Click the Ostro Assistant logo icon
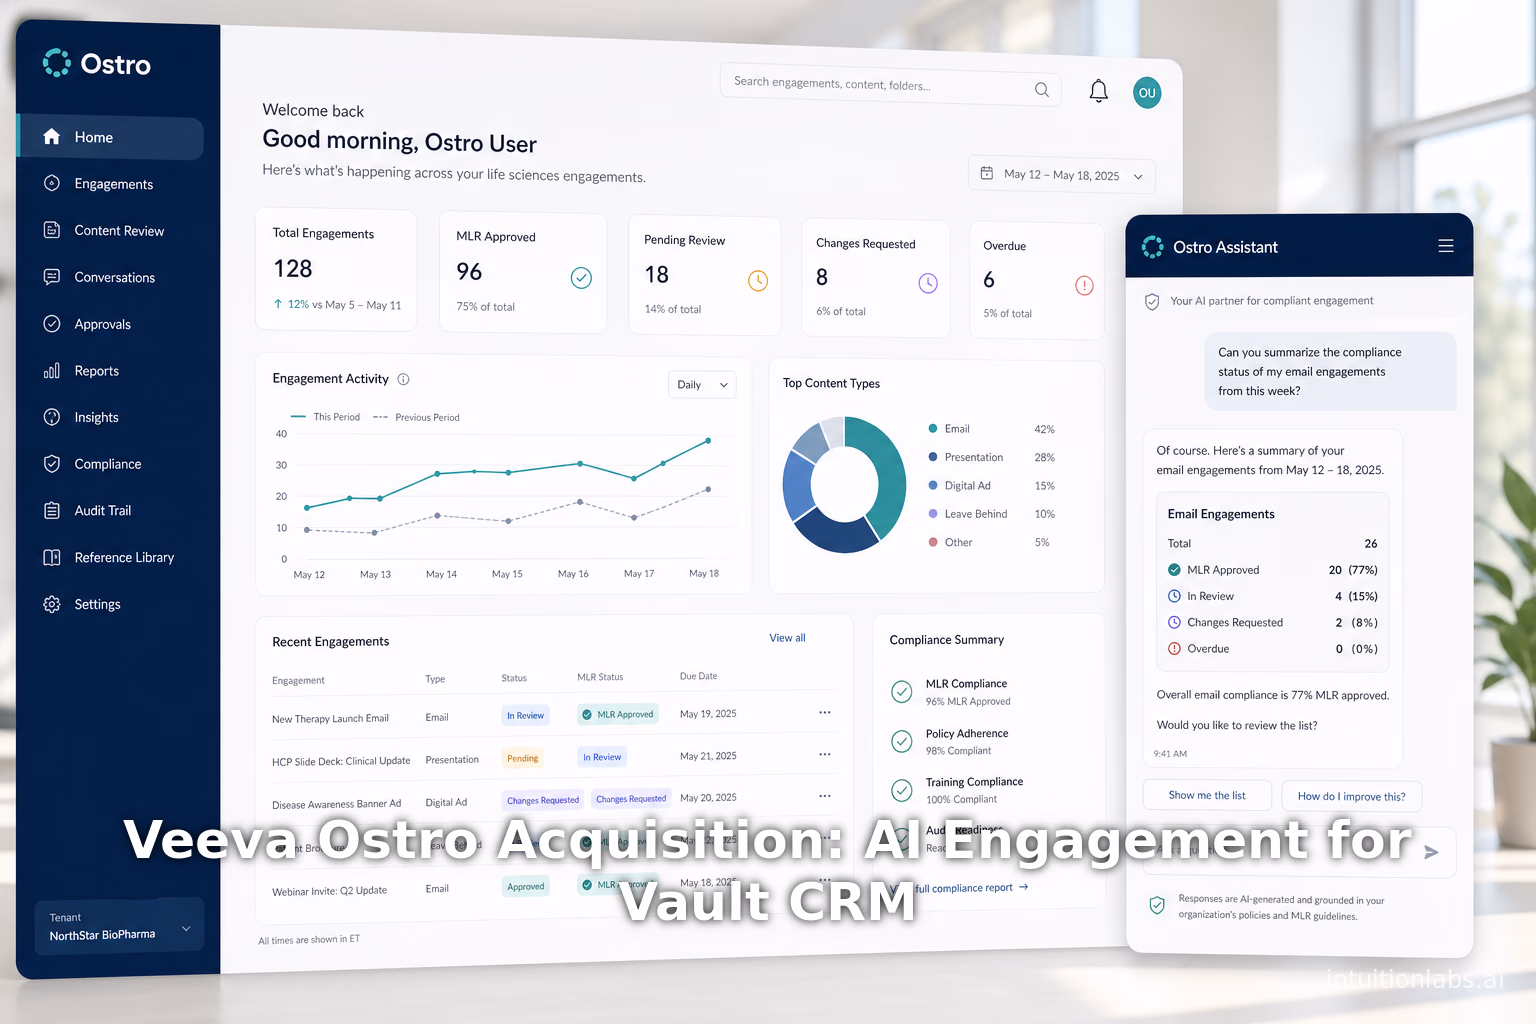The image size is (1536, 1024). (x=1153, y=246)
